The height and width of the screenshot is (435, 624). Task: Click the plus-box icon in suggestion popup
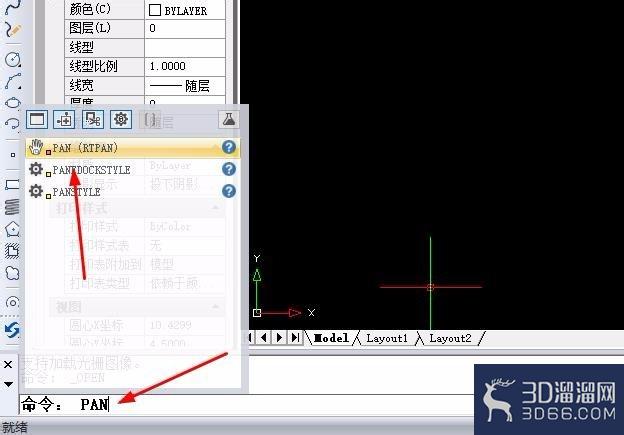[x=64, y=119]
